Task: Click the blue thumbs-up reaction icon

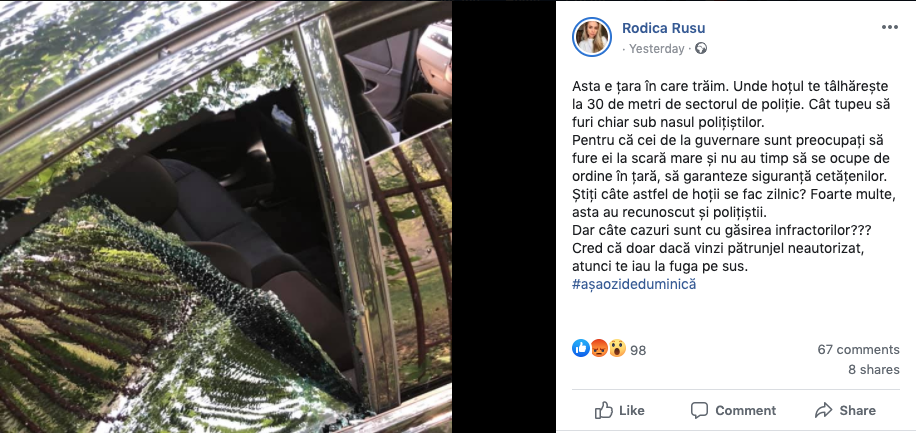Action: coord(581,348)
